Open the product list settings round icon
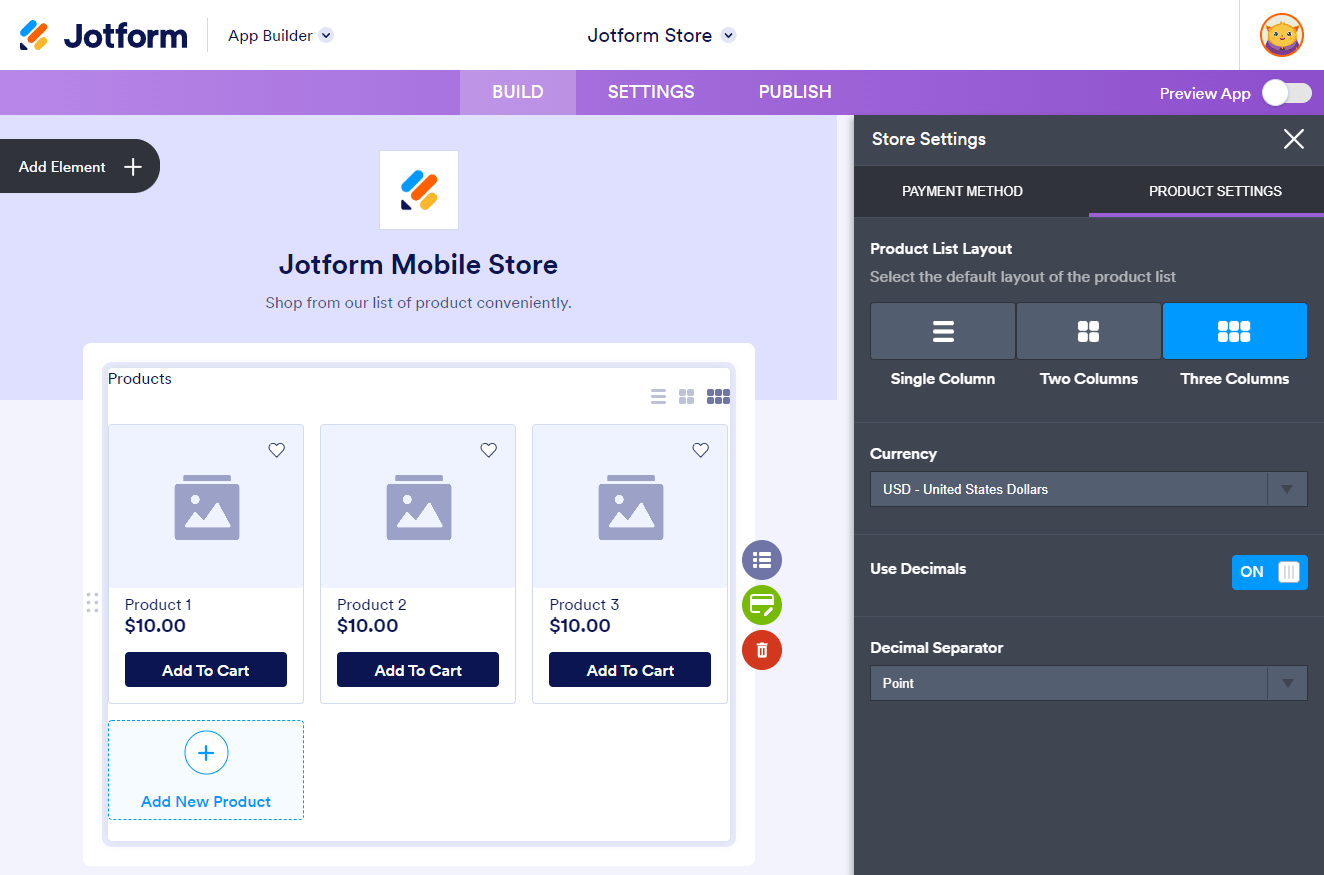The height and width of the screenshot is (875, 1324). tap(762, 560)
